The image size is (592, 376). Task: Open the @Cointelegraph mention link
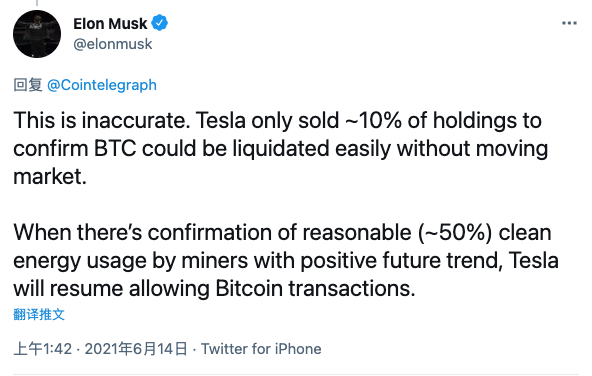pos(102,85)
